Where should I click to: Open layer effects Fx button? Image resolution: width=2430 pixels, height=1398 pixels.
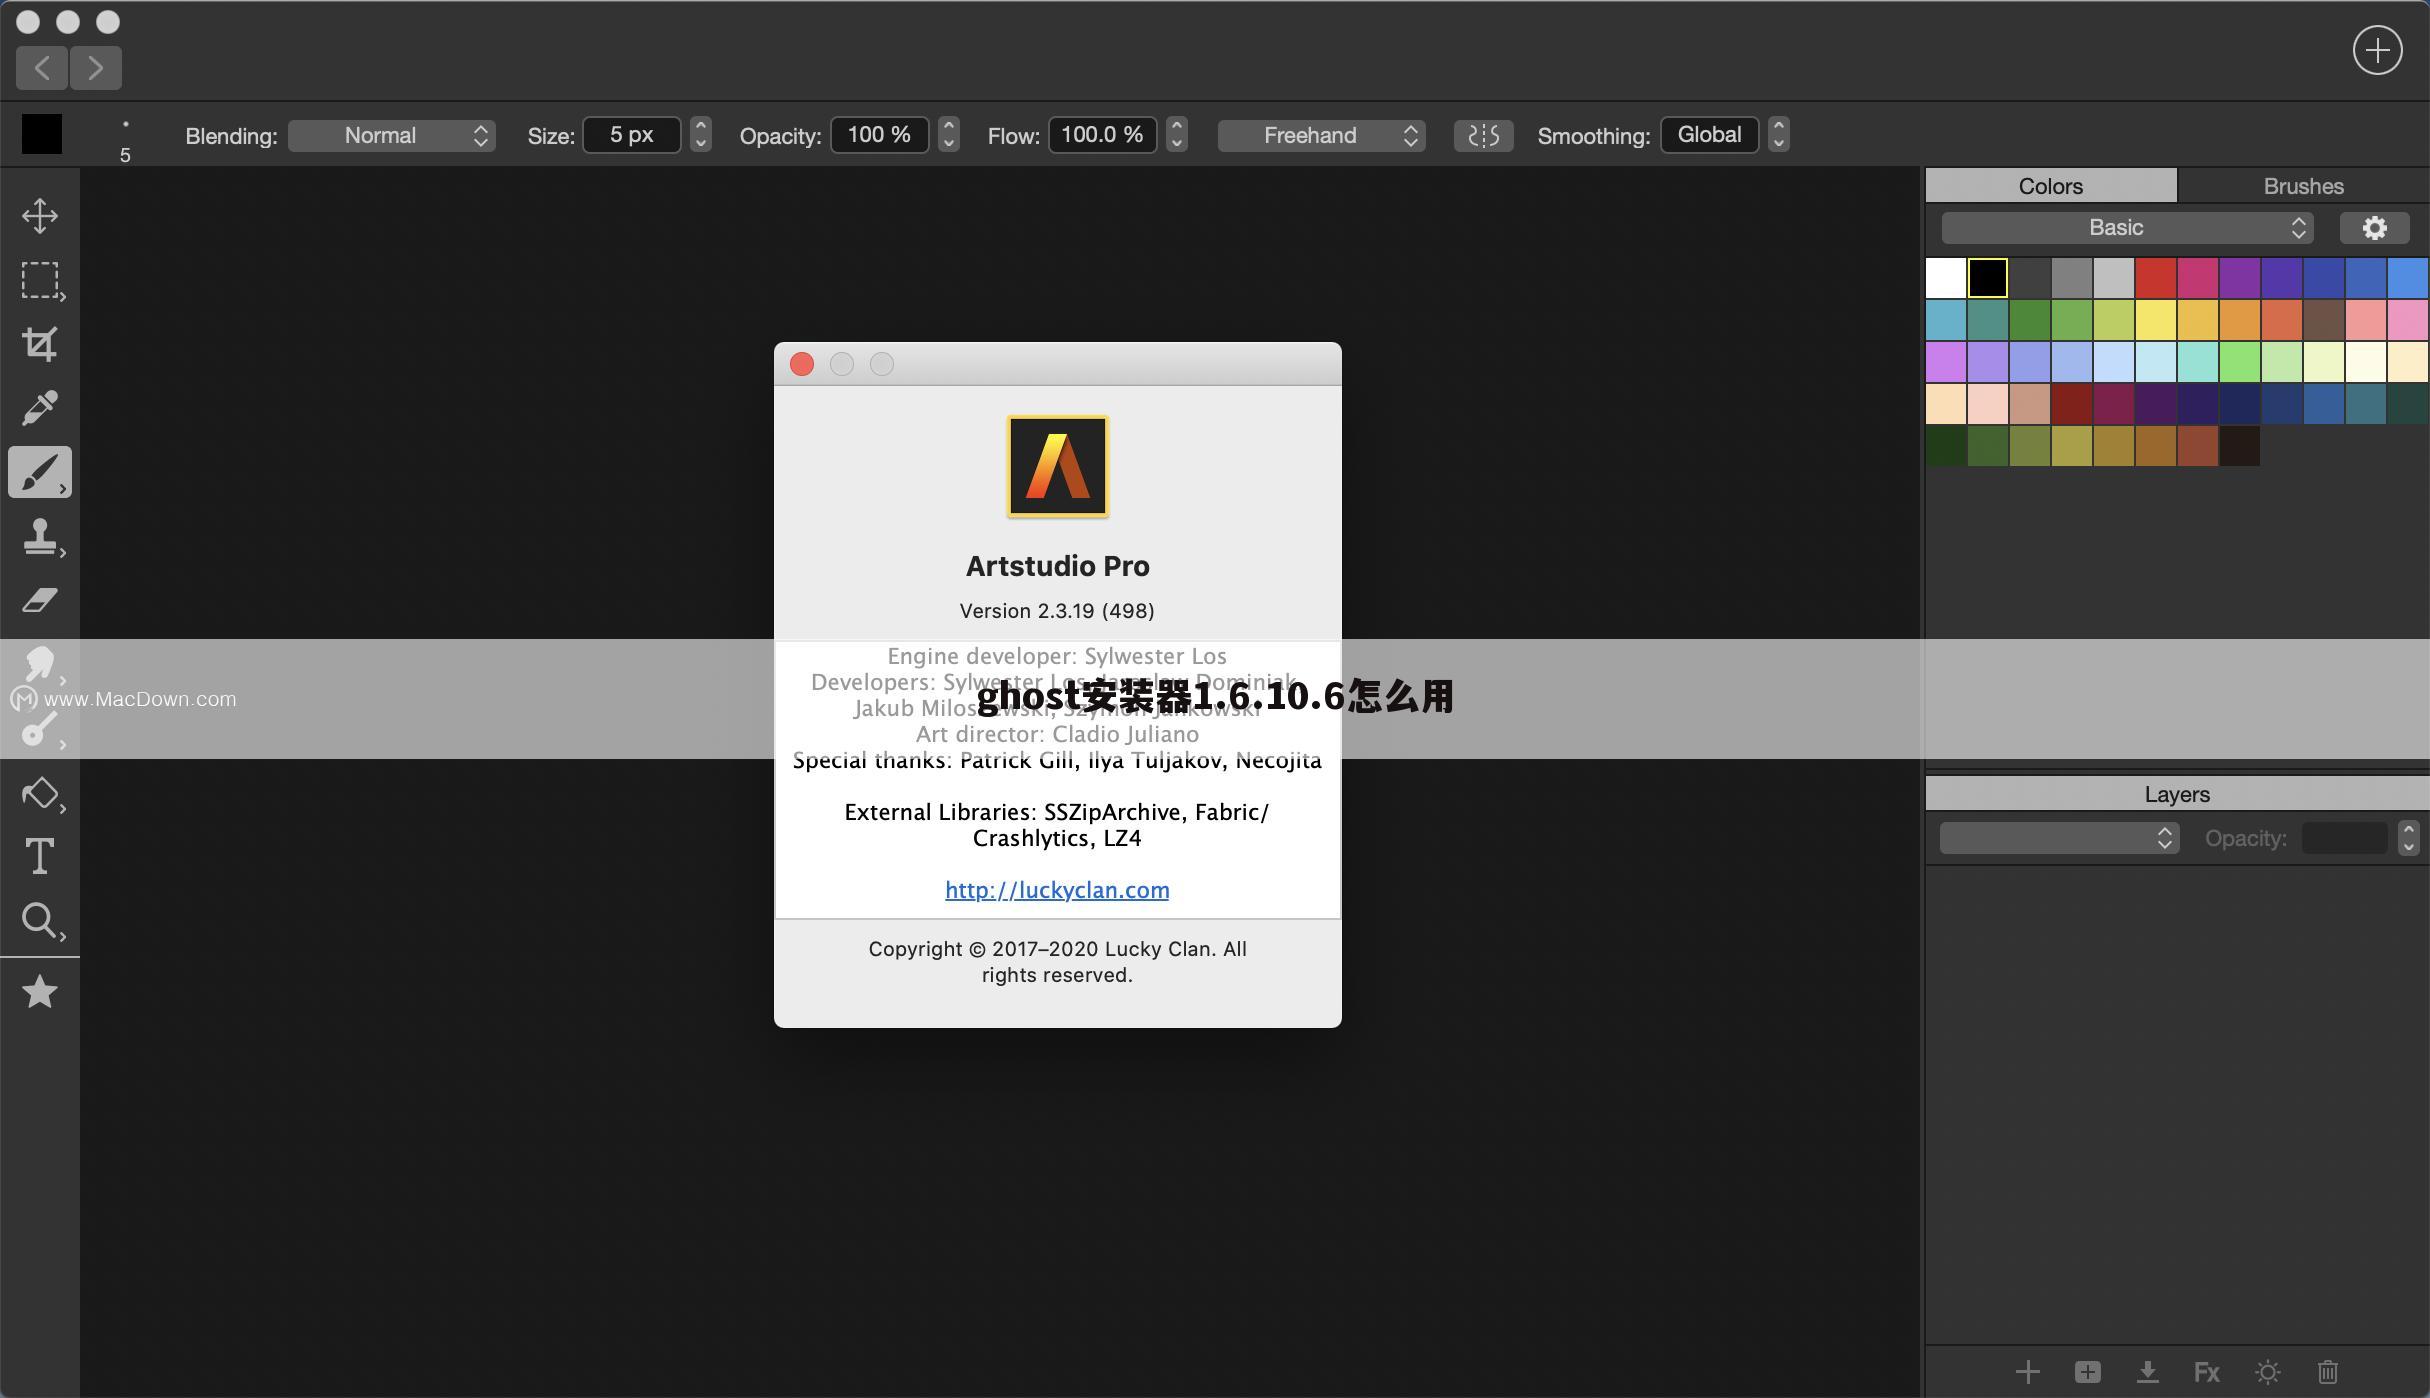pyautogui.click(x=2207, y=1372)
